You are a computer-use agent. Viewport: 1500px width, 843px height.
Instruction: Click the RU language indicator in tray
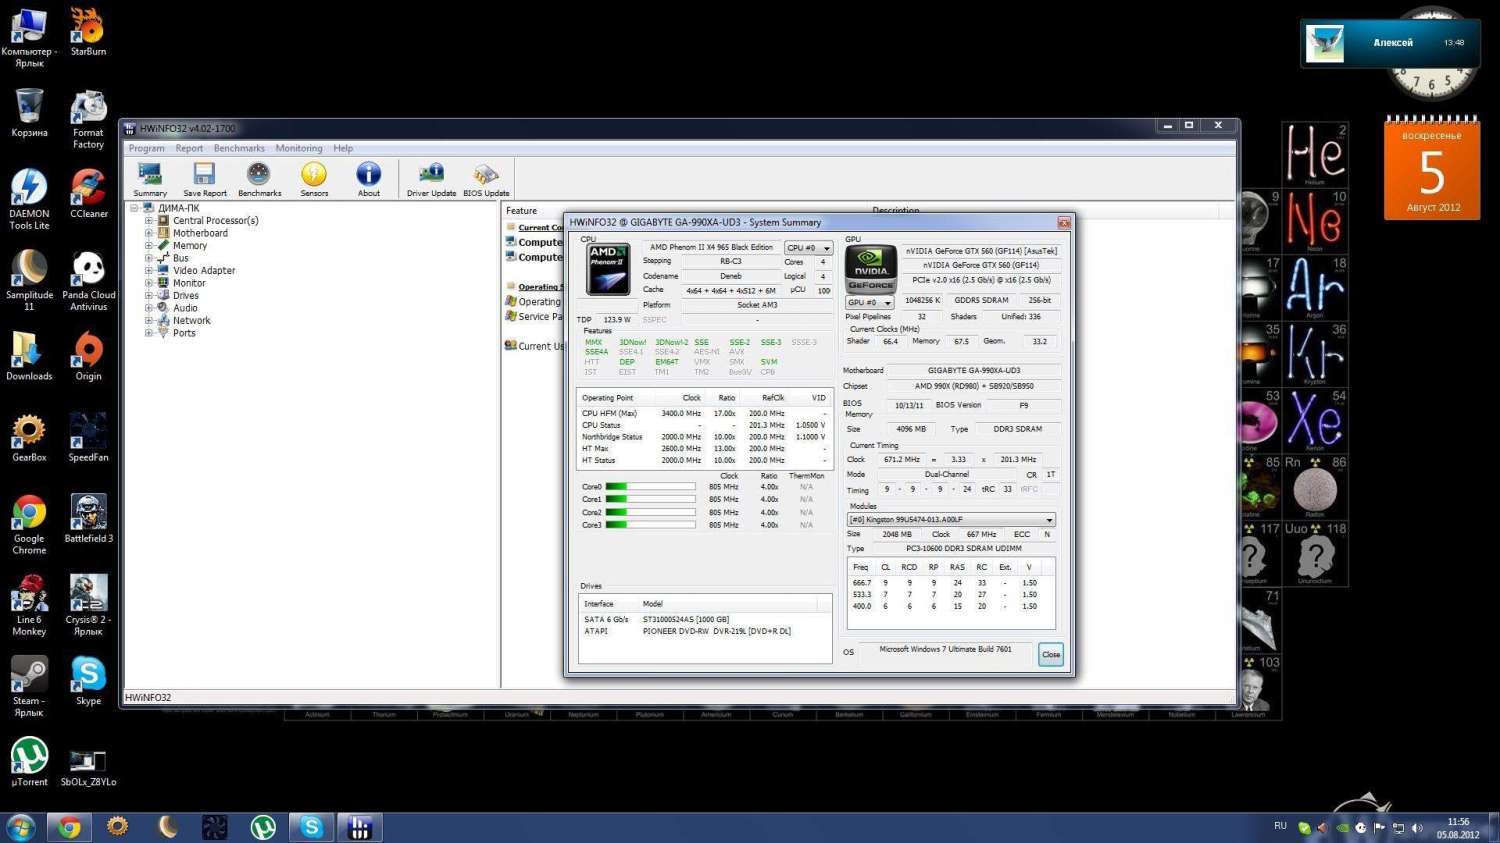click(x=1280, y=826)
